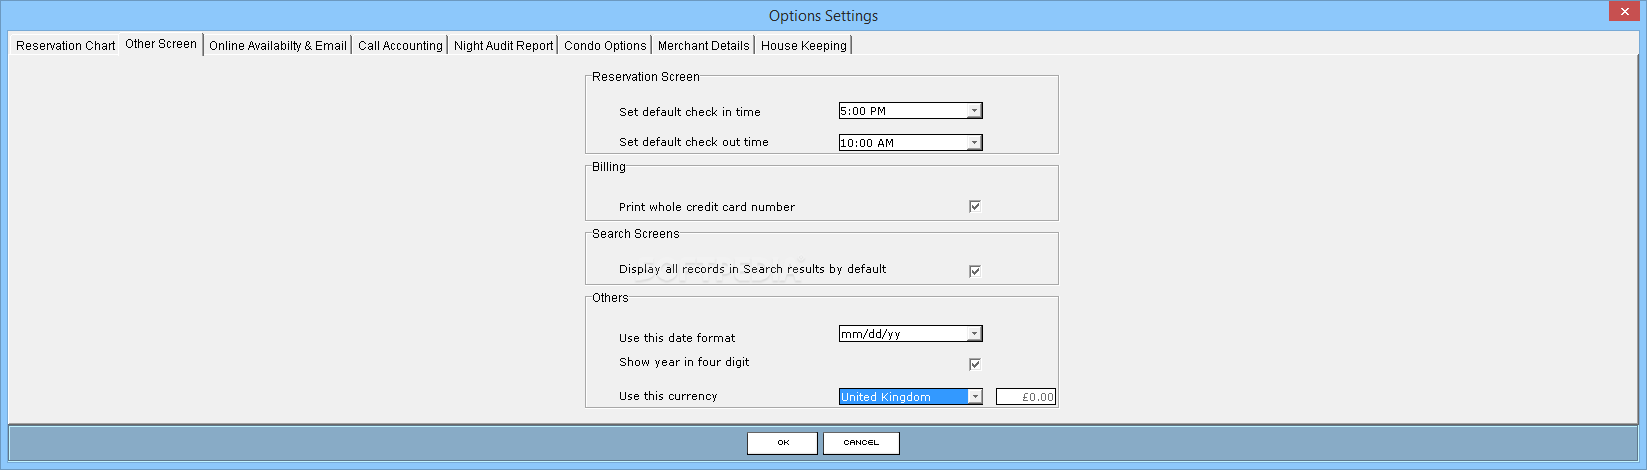
Task: Switch to the Merchant Details tab
Action: 703,45
